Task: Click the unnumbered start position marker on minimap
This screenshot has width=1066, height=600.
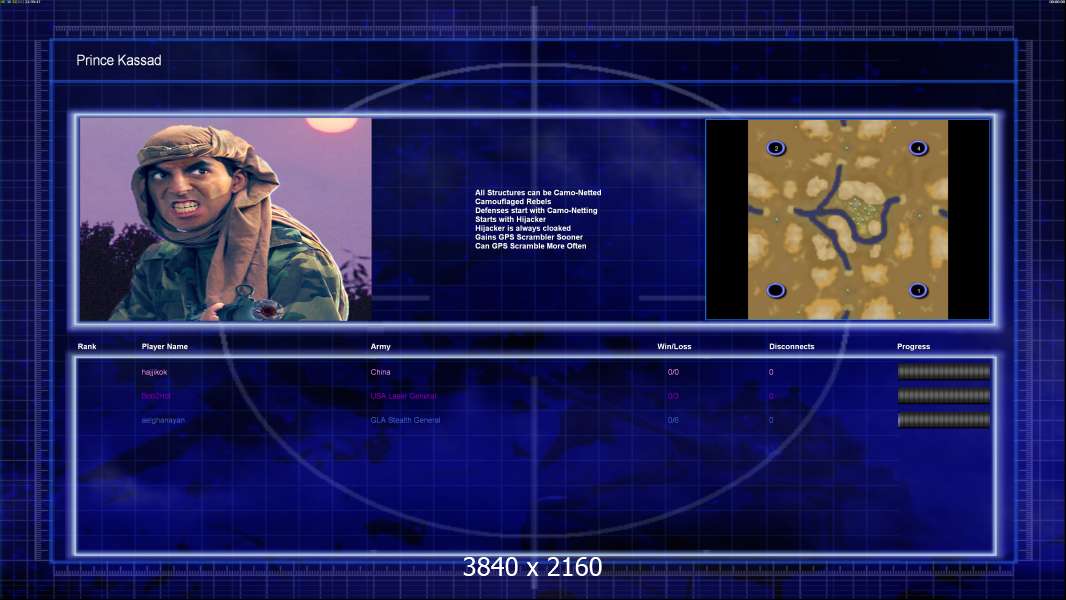Action: 776,290
